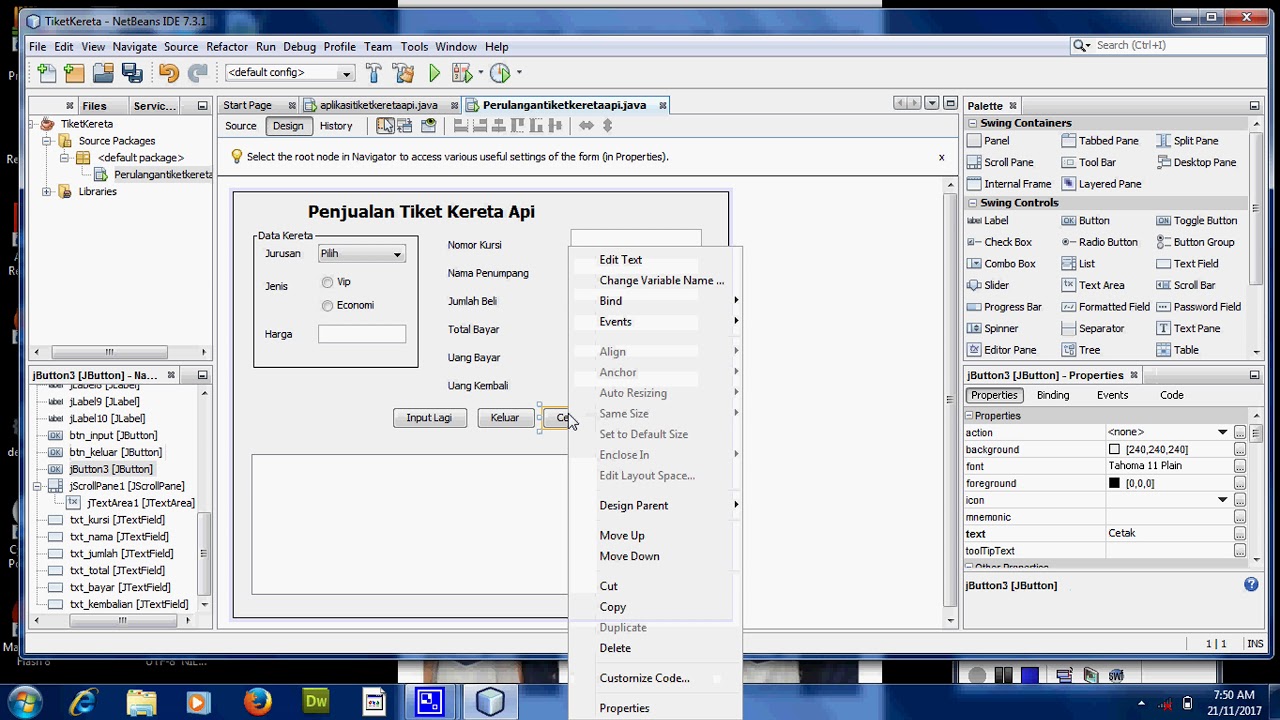Pick Password Field from Palette
The image size is (1280, 720).
pyautogui.click(x=1199, y=307)
